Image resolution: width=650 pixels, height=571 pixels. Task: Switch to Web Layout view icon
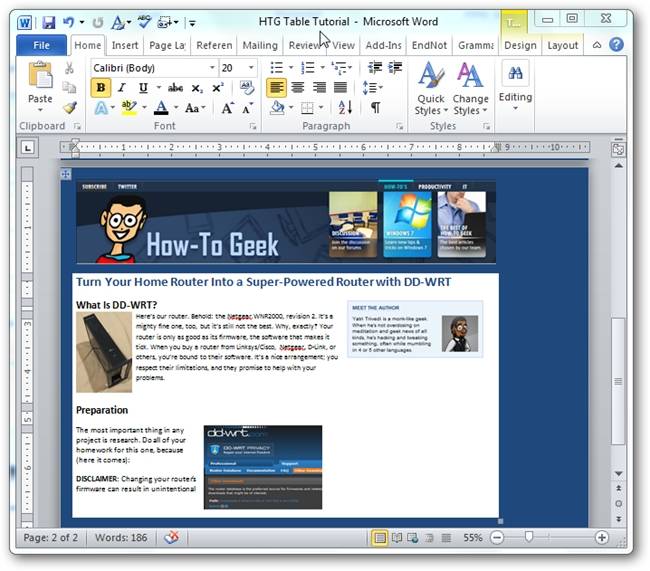coord(412,538)
